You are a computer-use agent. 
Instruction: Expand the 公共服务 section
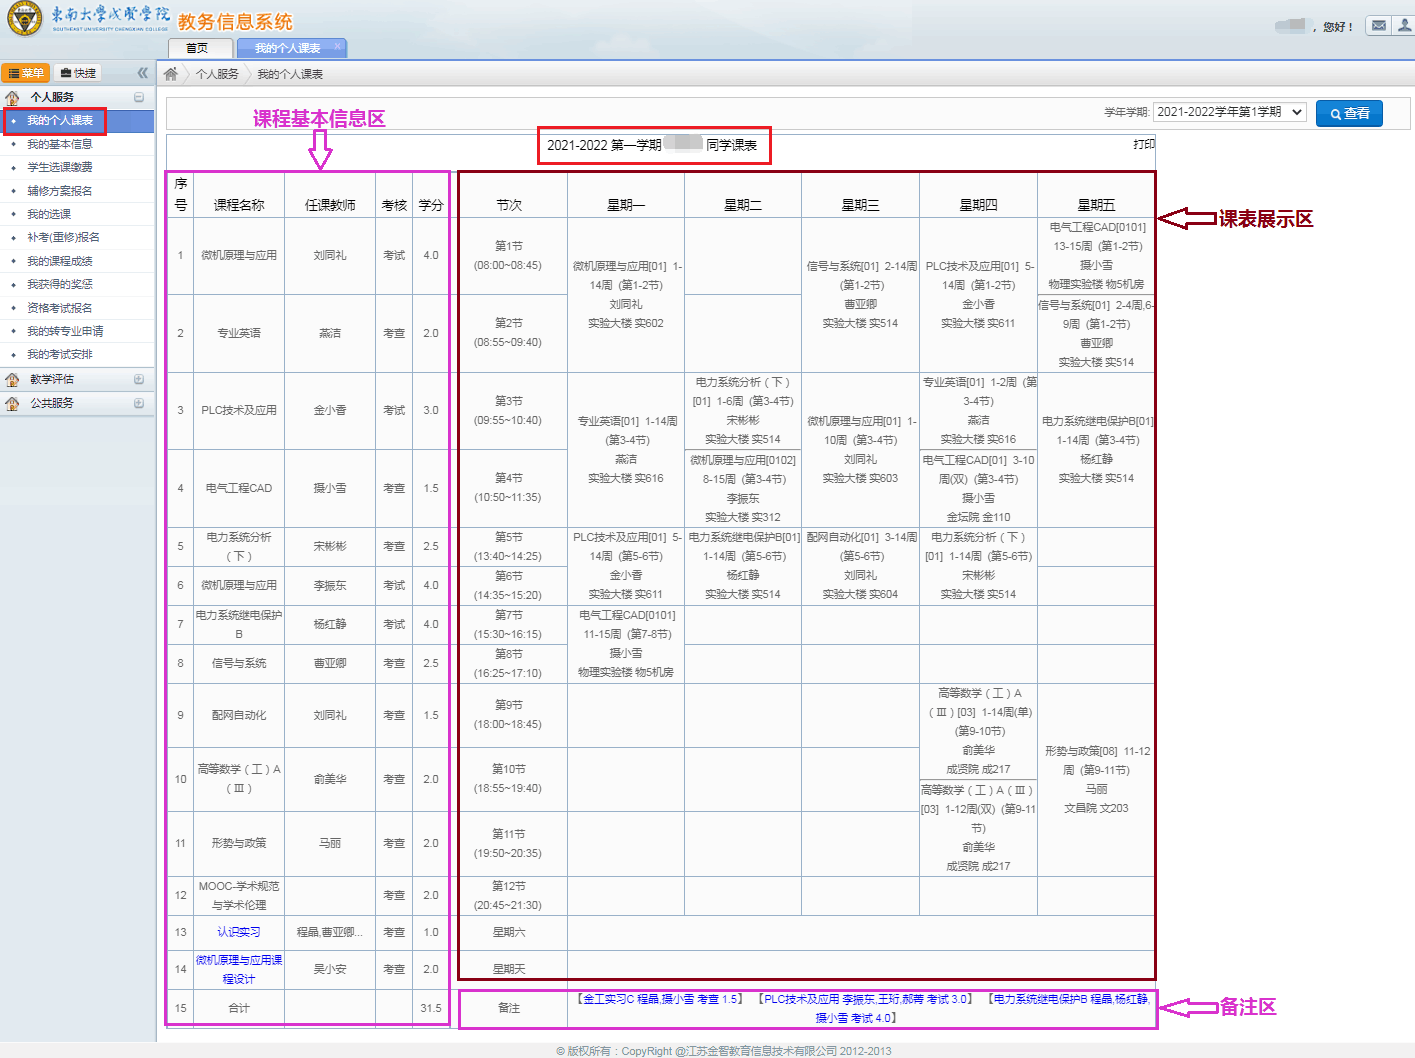point(139,403)
